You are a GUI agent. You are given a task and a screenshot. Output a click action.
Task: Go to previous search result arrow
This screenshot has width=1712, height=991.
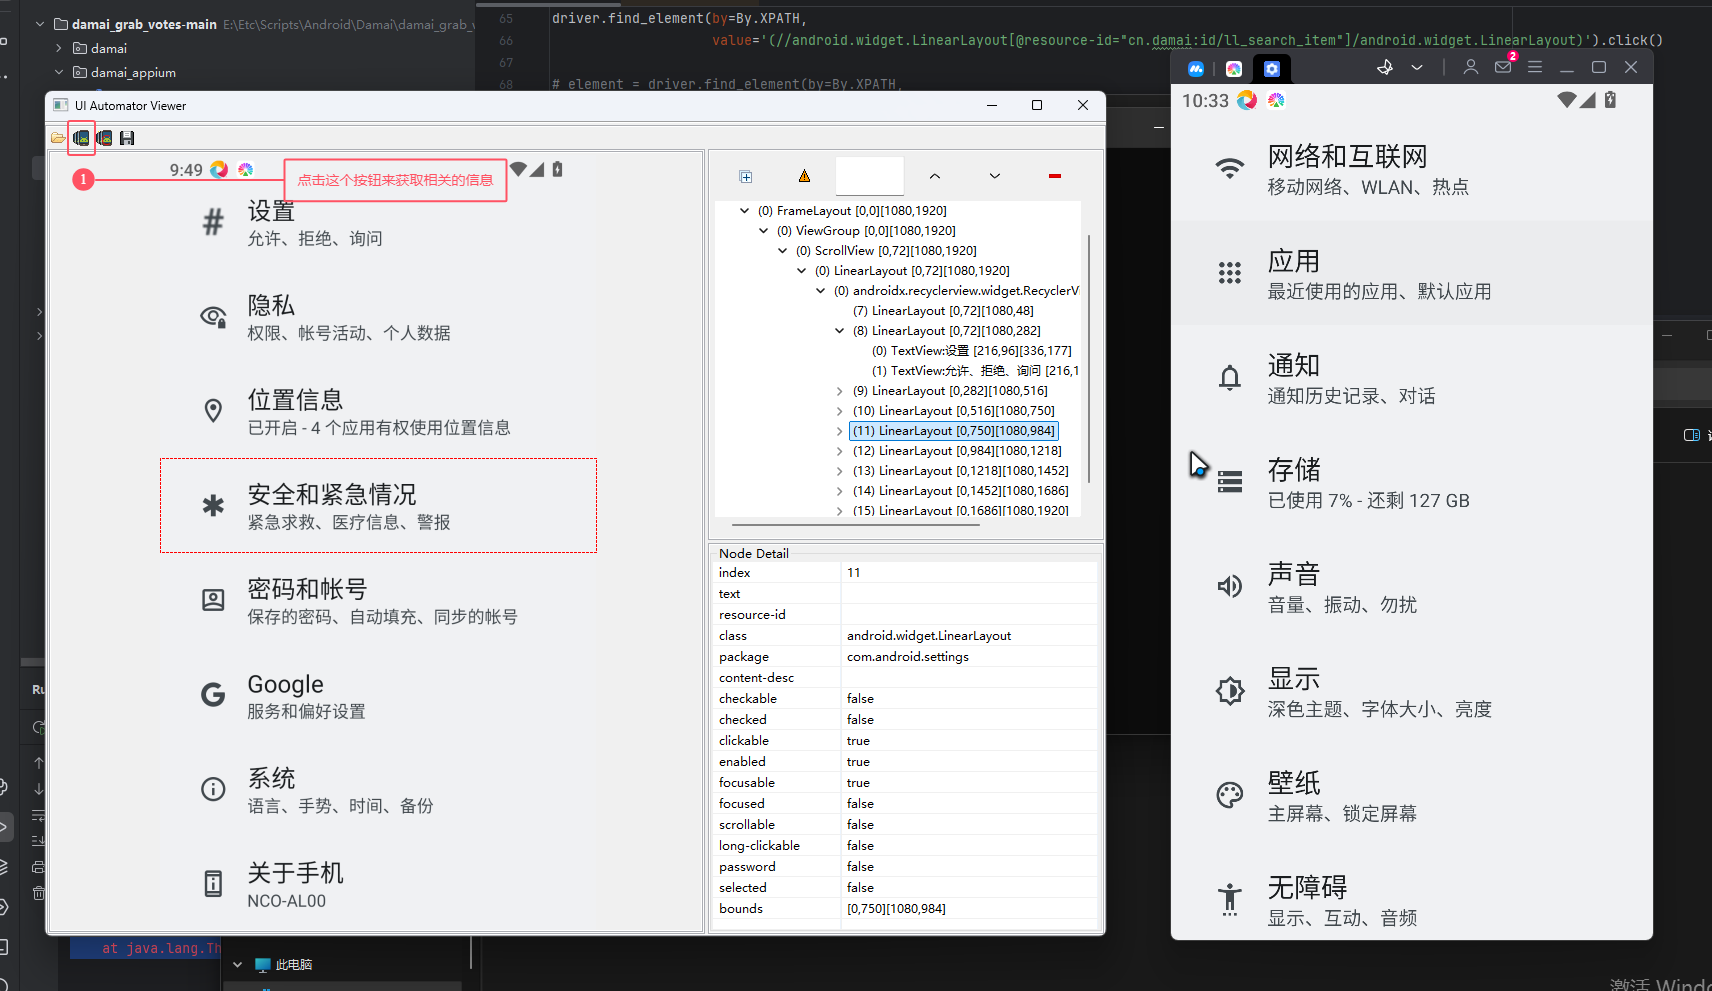934,176
